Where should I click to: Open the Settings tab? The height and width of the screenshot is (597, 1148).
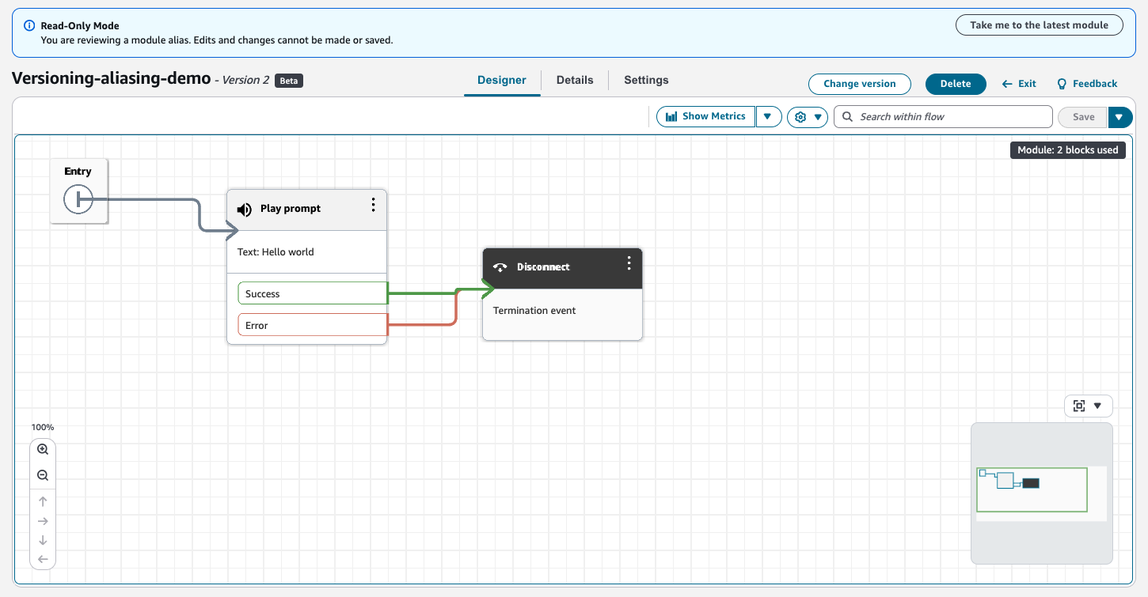click(x=645, y=80)
